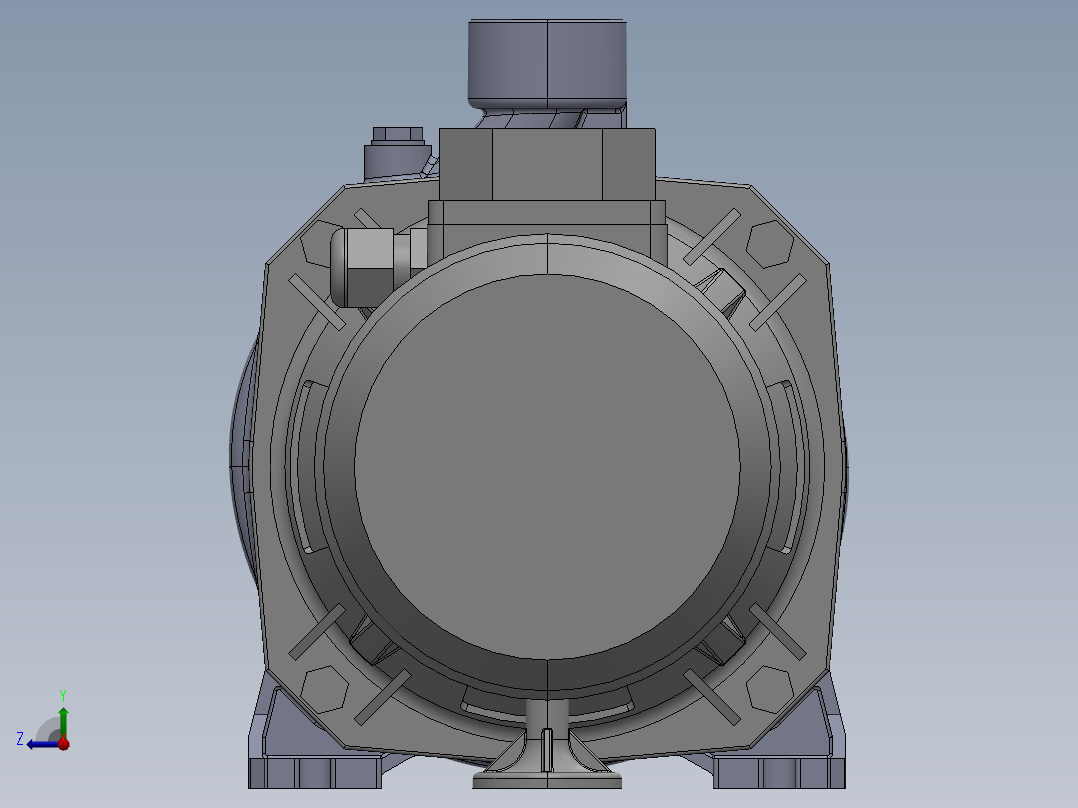Select the rectangular terminal box face
This screenshot has height=808, width=1078.
(547, 164)
